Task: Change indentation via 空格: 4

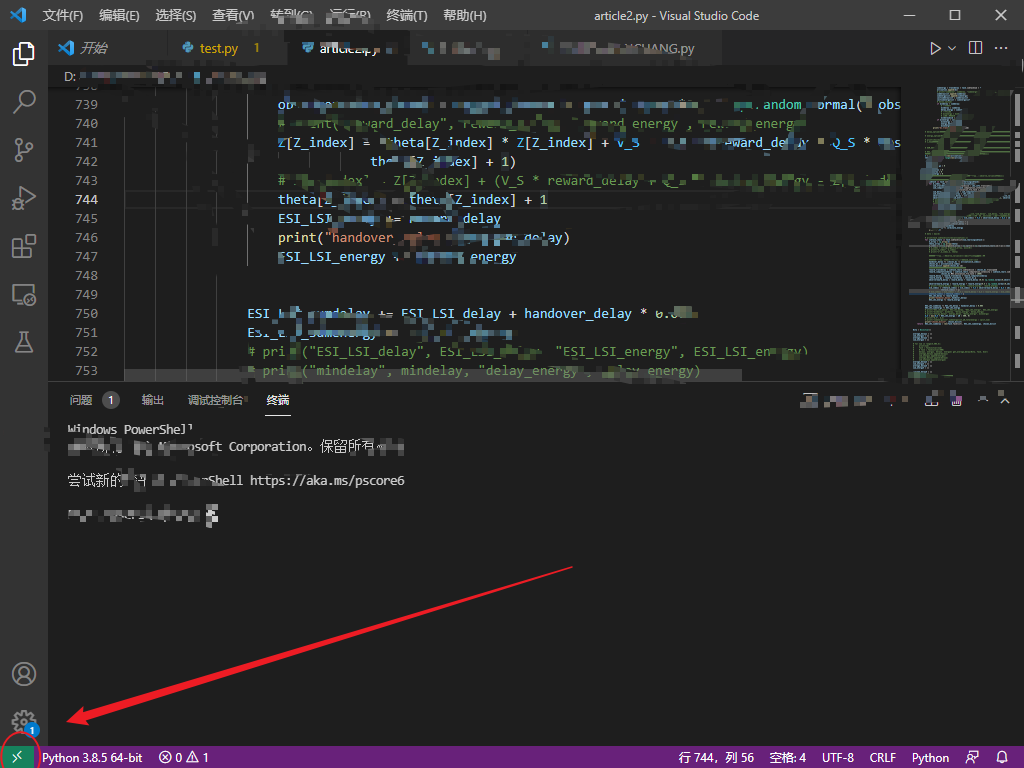Action: pyautogui.click(x=788, y=758)
